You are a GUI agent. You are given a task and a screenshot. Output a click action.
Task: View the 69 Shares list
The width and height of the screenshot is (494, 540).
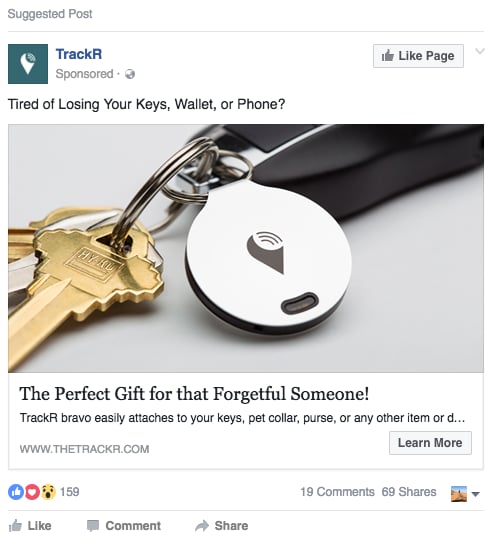(x=409, y=492)
